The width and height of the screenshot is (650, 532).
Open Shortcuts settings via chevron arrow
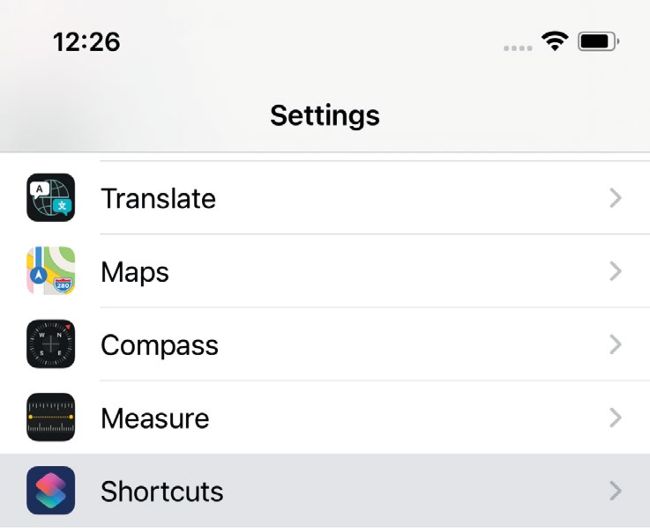click(616, 491)
